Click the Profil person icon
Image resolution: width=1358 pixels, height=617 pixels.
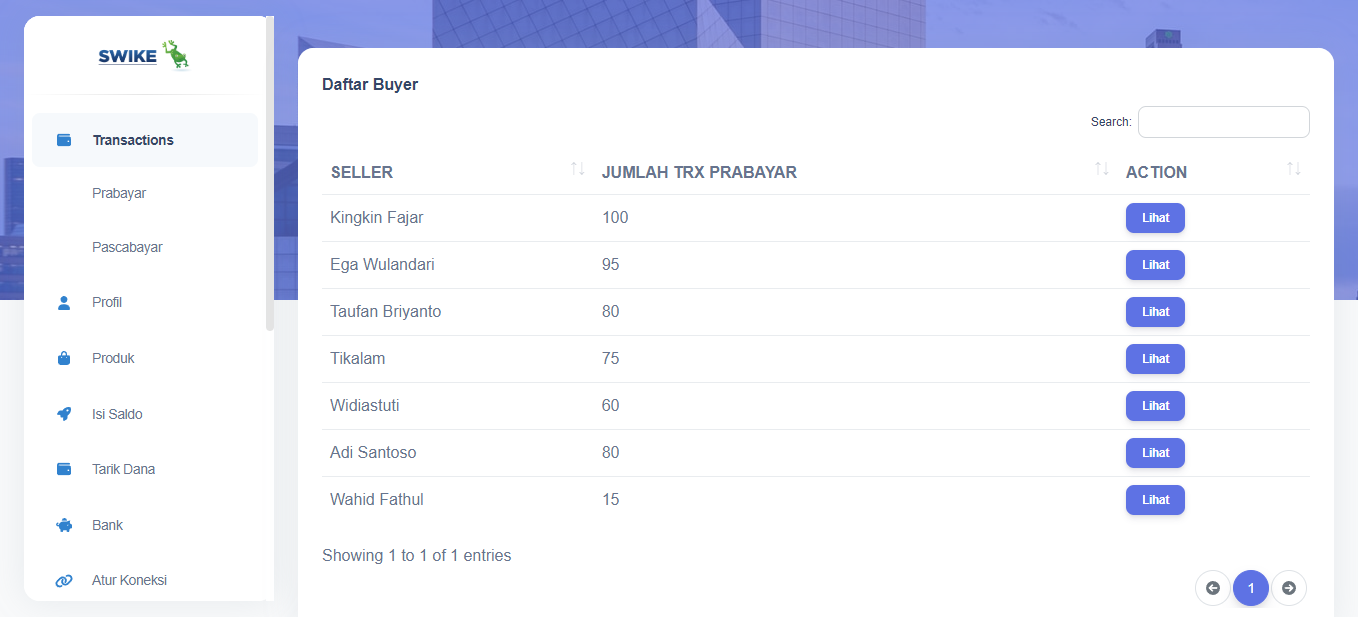(x=64, y=302)
